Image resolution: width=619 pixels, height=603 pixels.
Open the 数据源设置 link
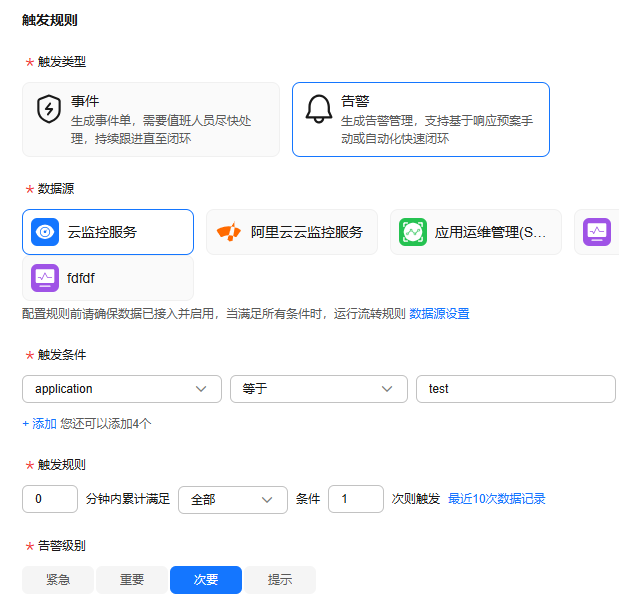(x=439, y=314)
